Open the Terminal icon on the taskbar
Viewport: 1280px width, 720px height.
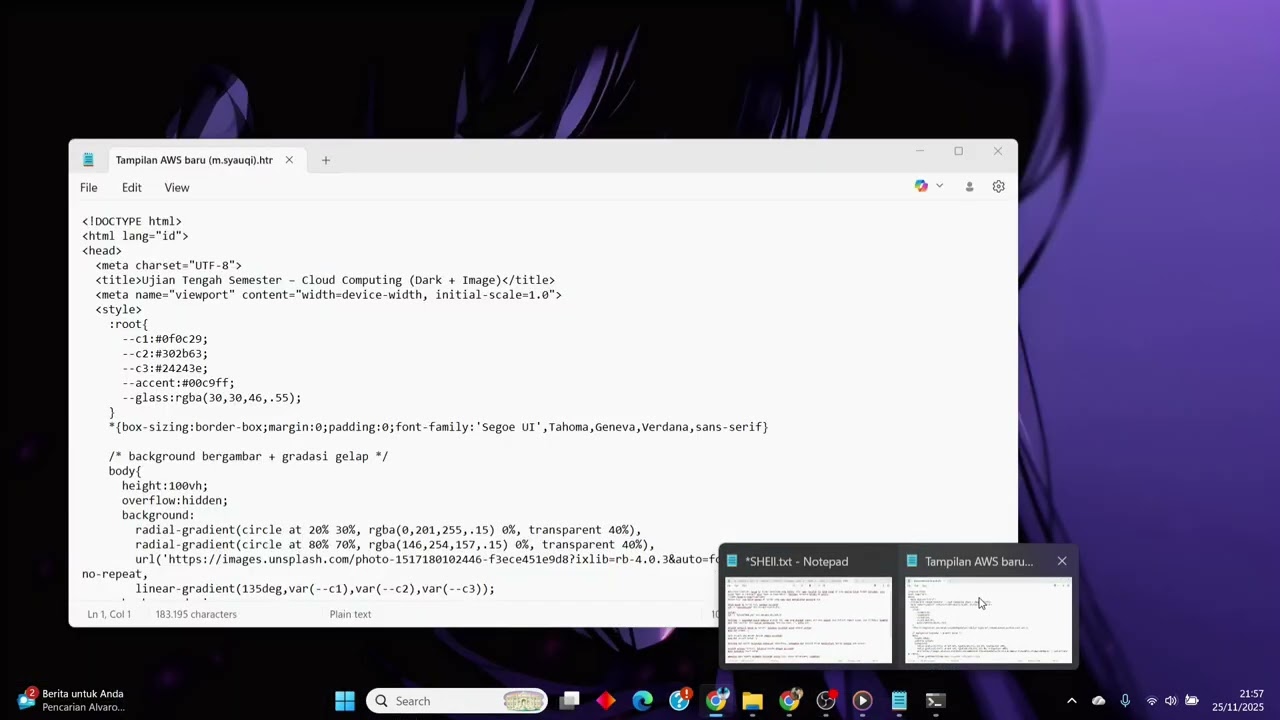pyautogui.click(x=935, y=701)
